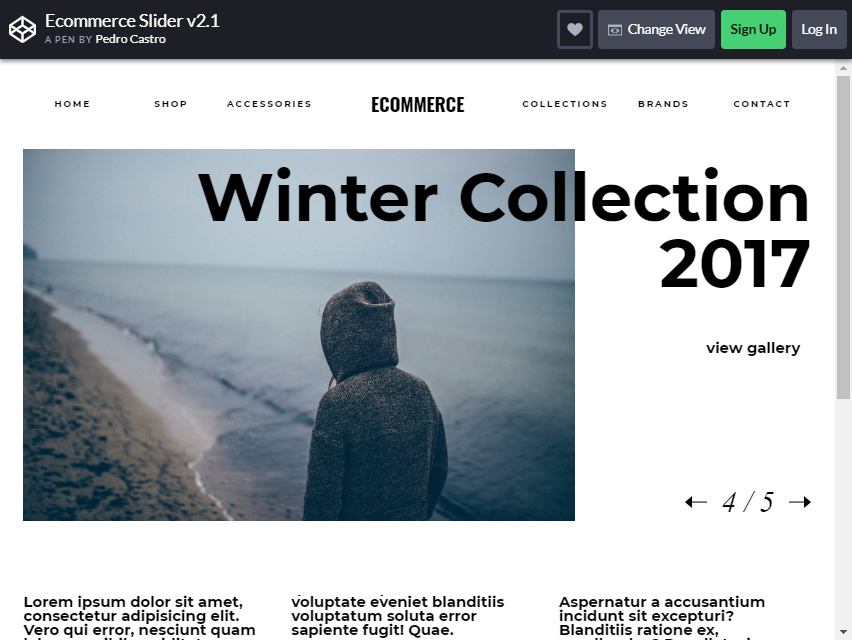Visit Pedro Castro's profile link

130,39
